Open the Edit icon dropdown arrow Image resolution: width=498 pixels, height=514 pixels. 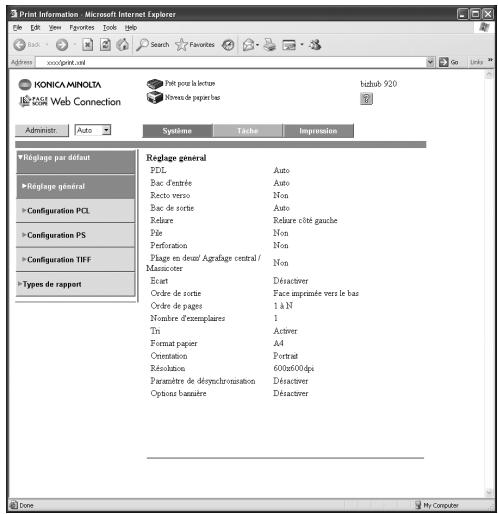click(x=302, y=44)
